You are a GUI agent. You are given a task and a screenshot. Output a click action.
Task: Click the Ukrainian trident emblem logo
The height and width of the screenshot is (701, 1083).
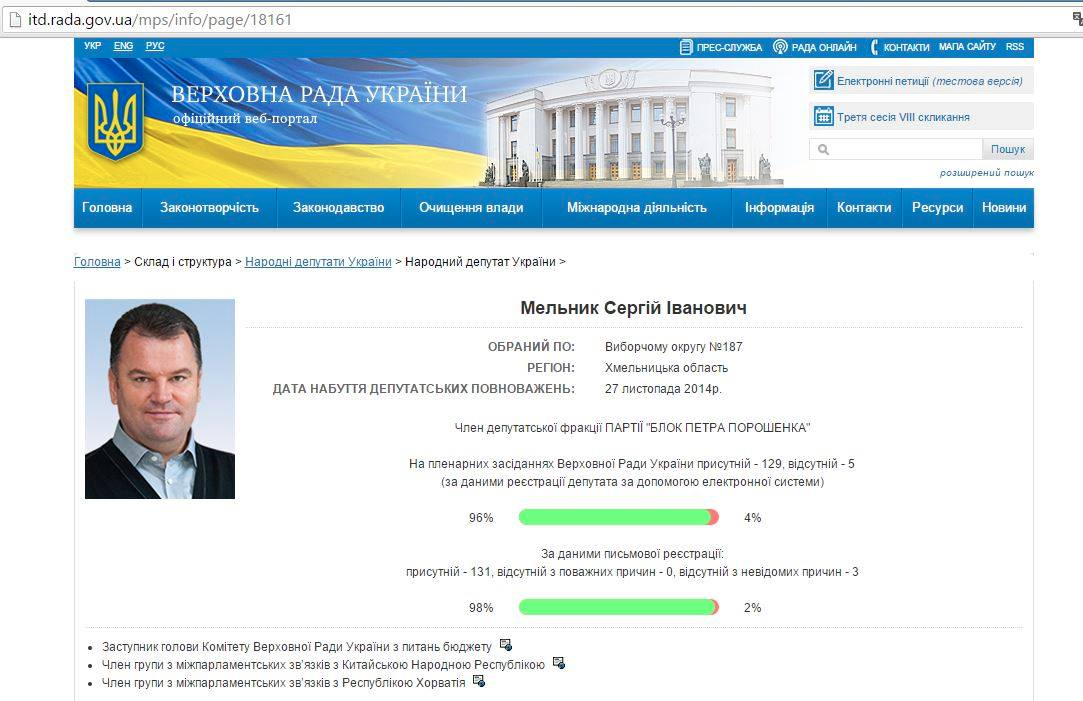(116, 121)
